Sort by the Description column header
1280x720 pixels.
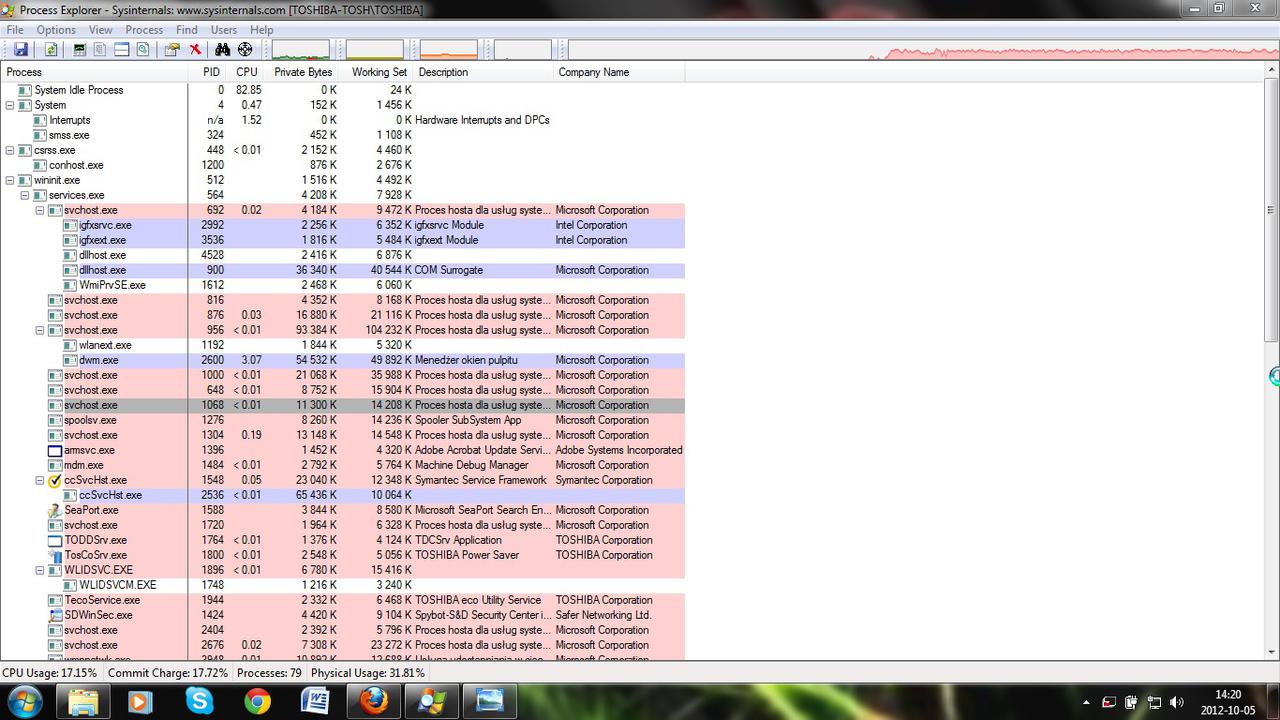point(484,72)
